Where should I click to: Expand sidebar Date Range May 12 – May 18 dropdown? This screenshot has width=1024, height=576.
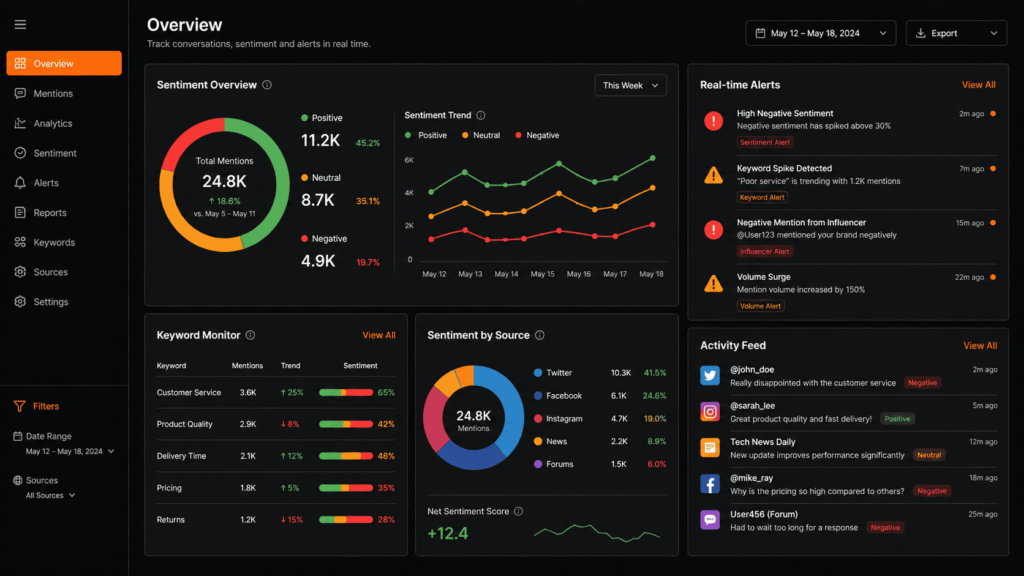[x=70, y=451]
